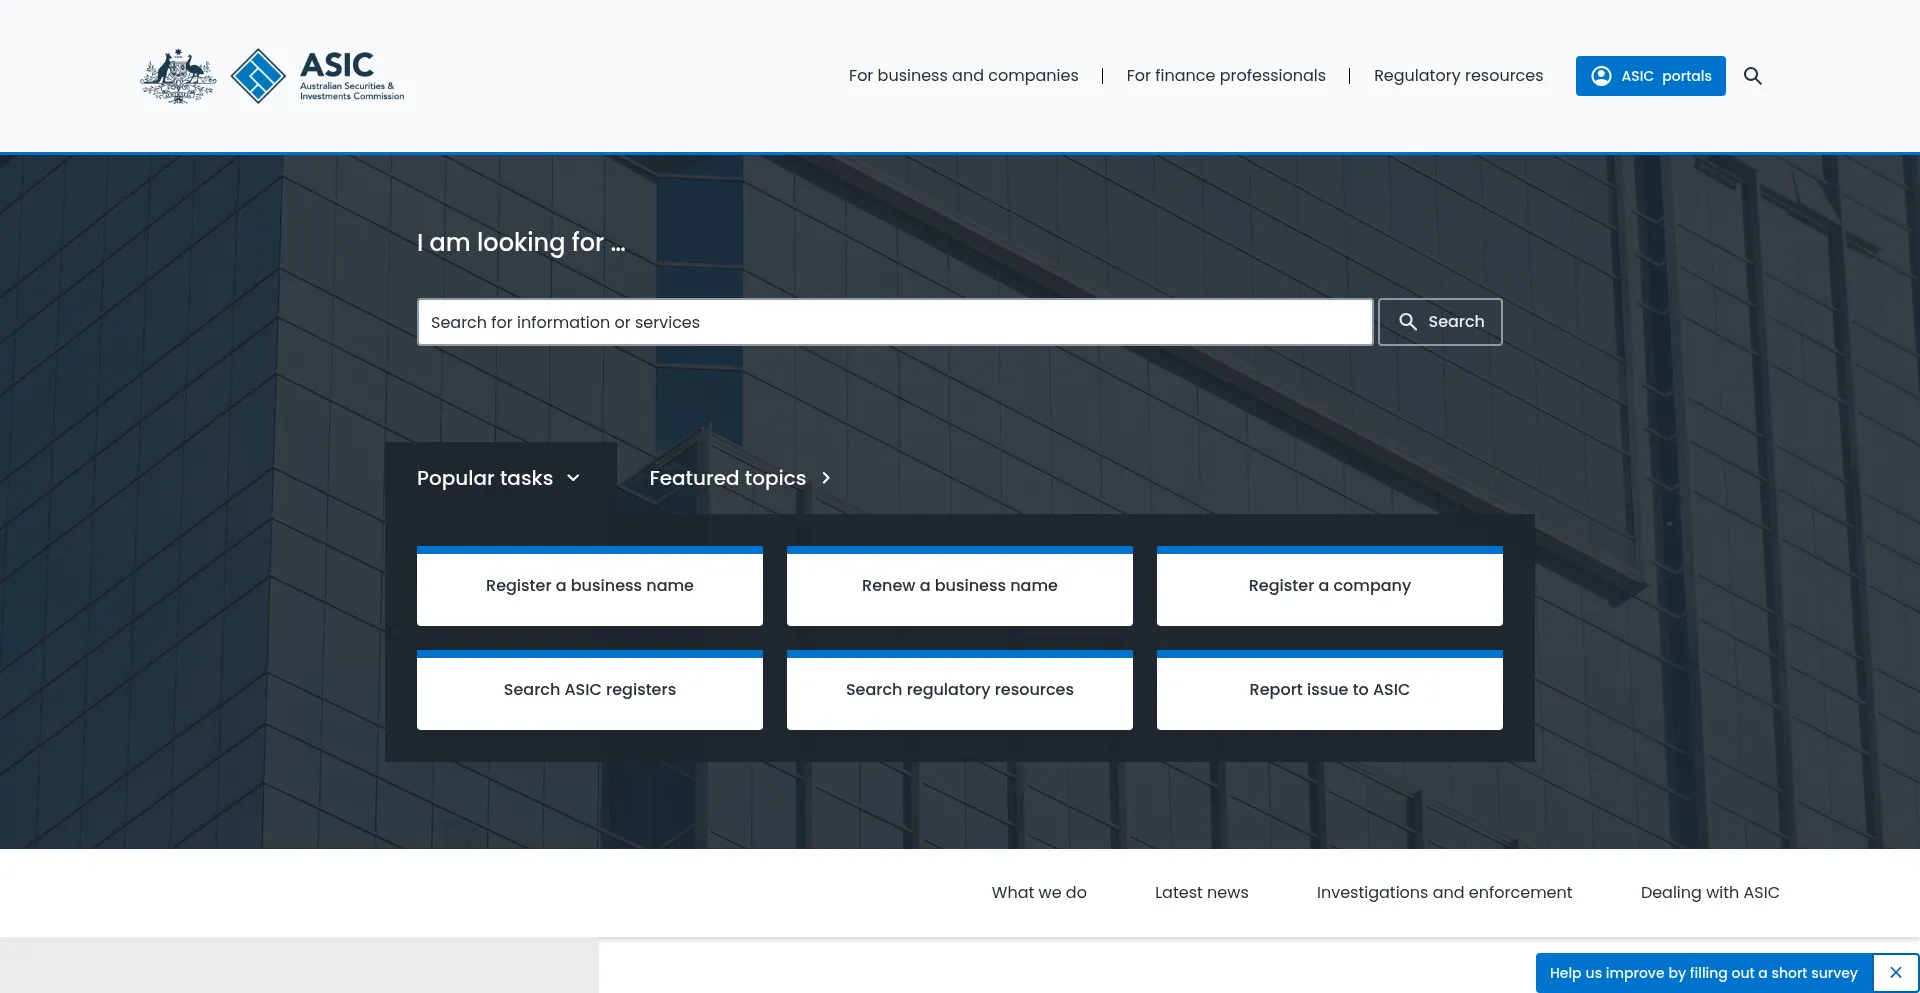Open Register a business name
The height and width of the screenshot is (993, 1920).
click(590, 586)
